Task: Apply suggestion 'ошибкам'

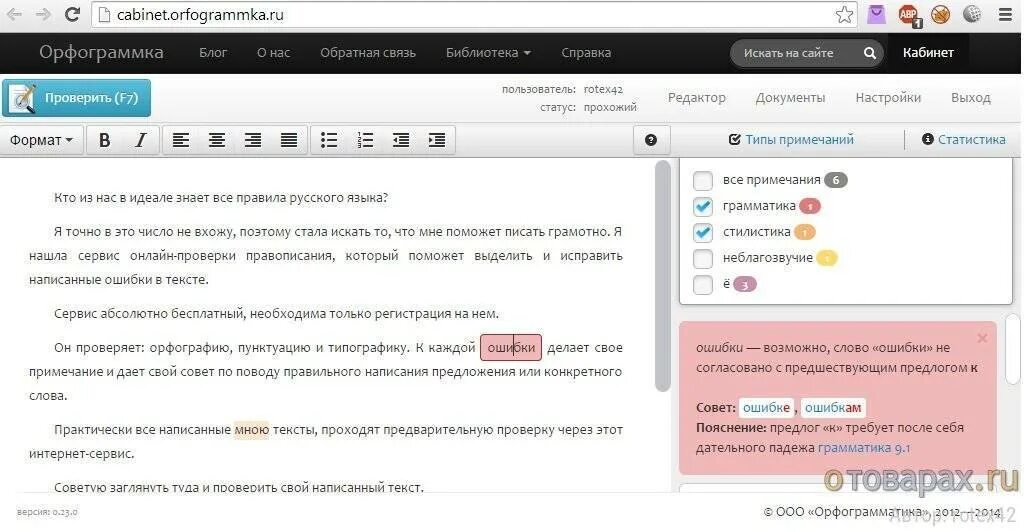Action: tap(833, 408)
